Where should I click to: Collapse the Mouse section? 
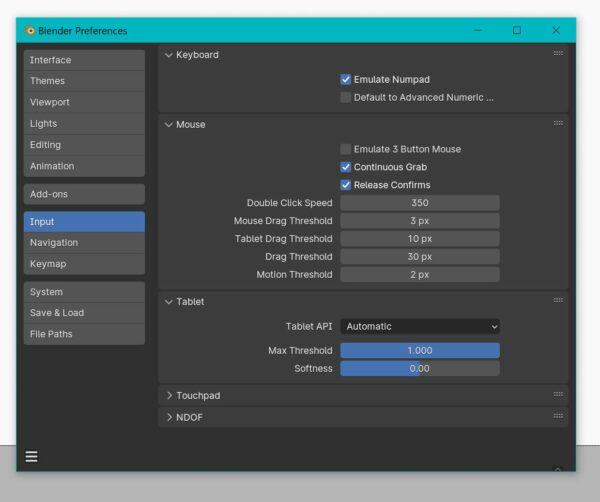(x=169, y=125)
